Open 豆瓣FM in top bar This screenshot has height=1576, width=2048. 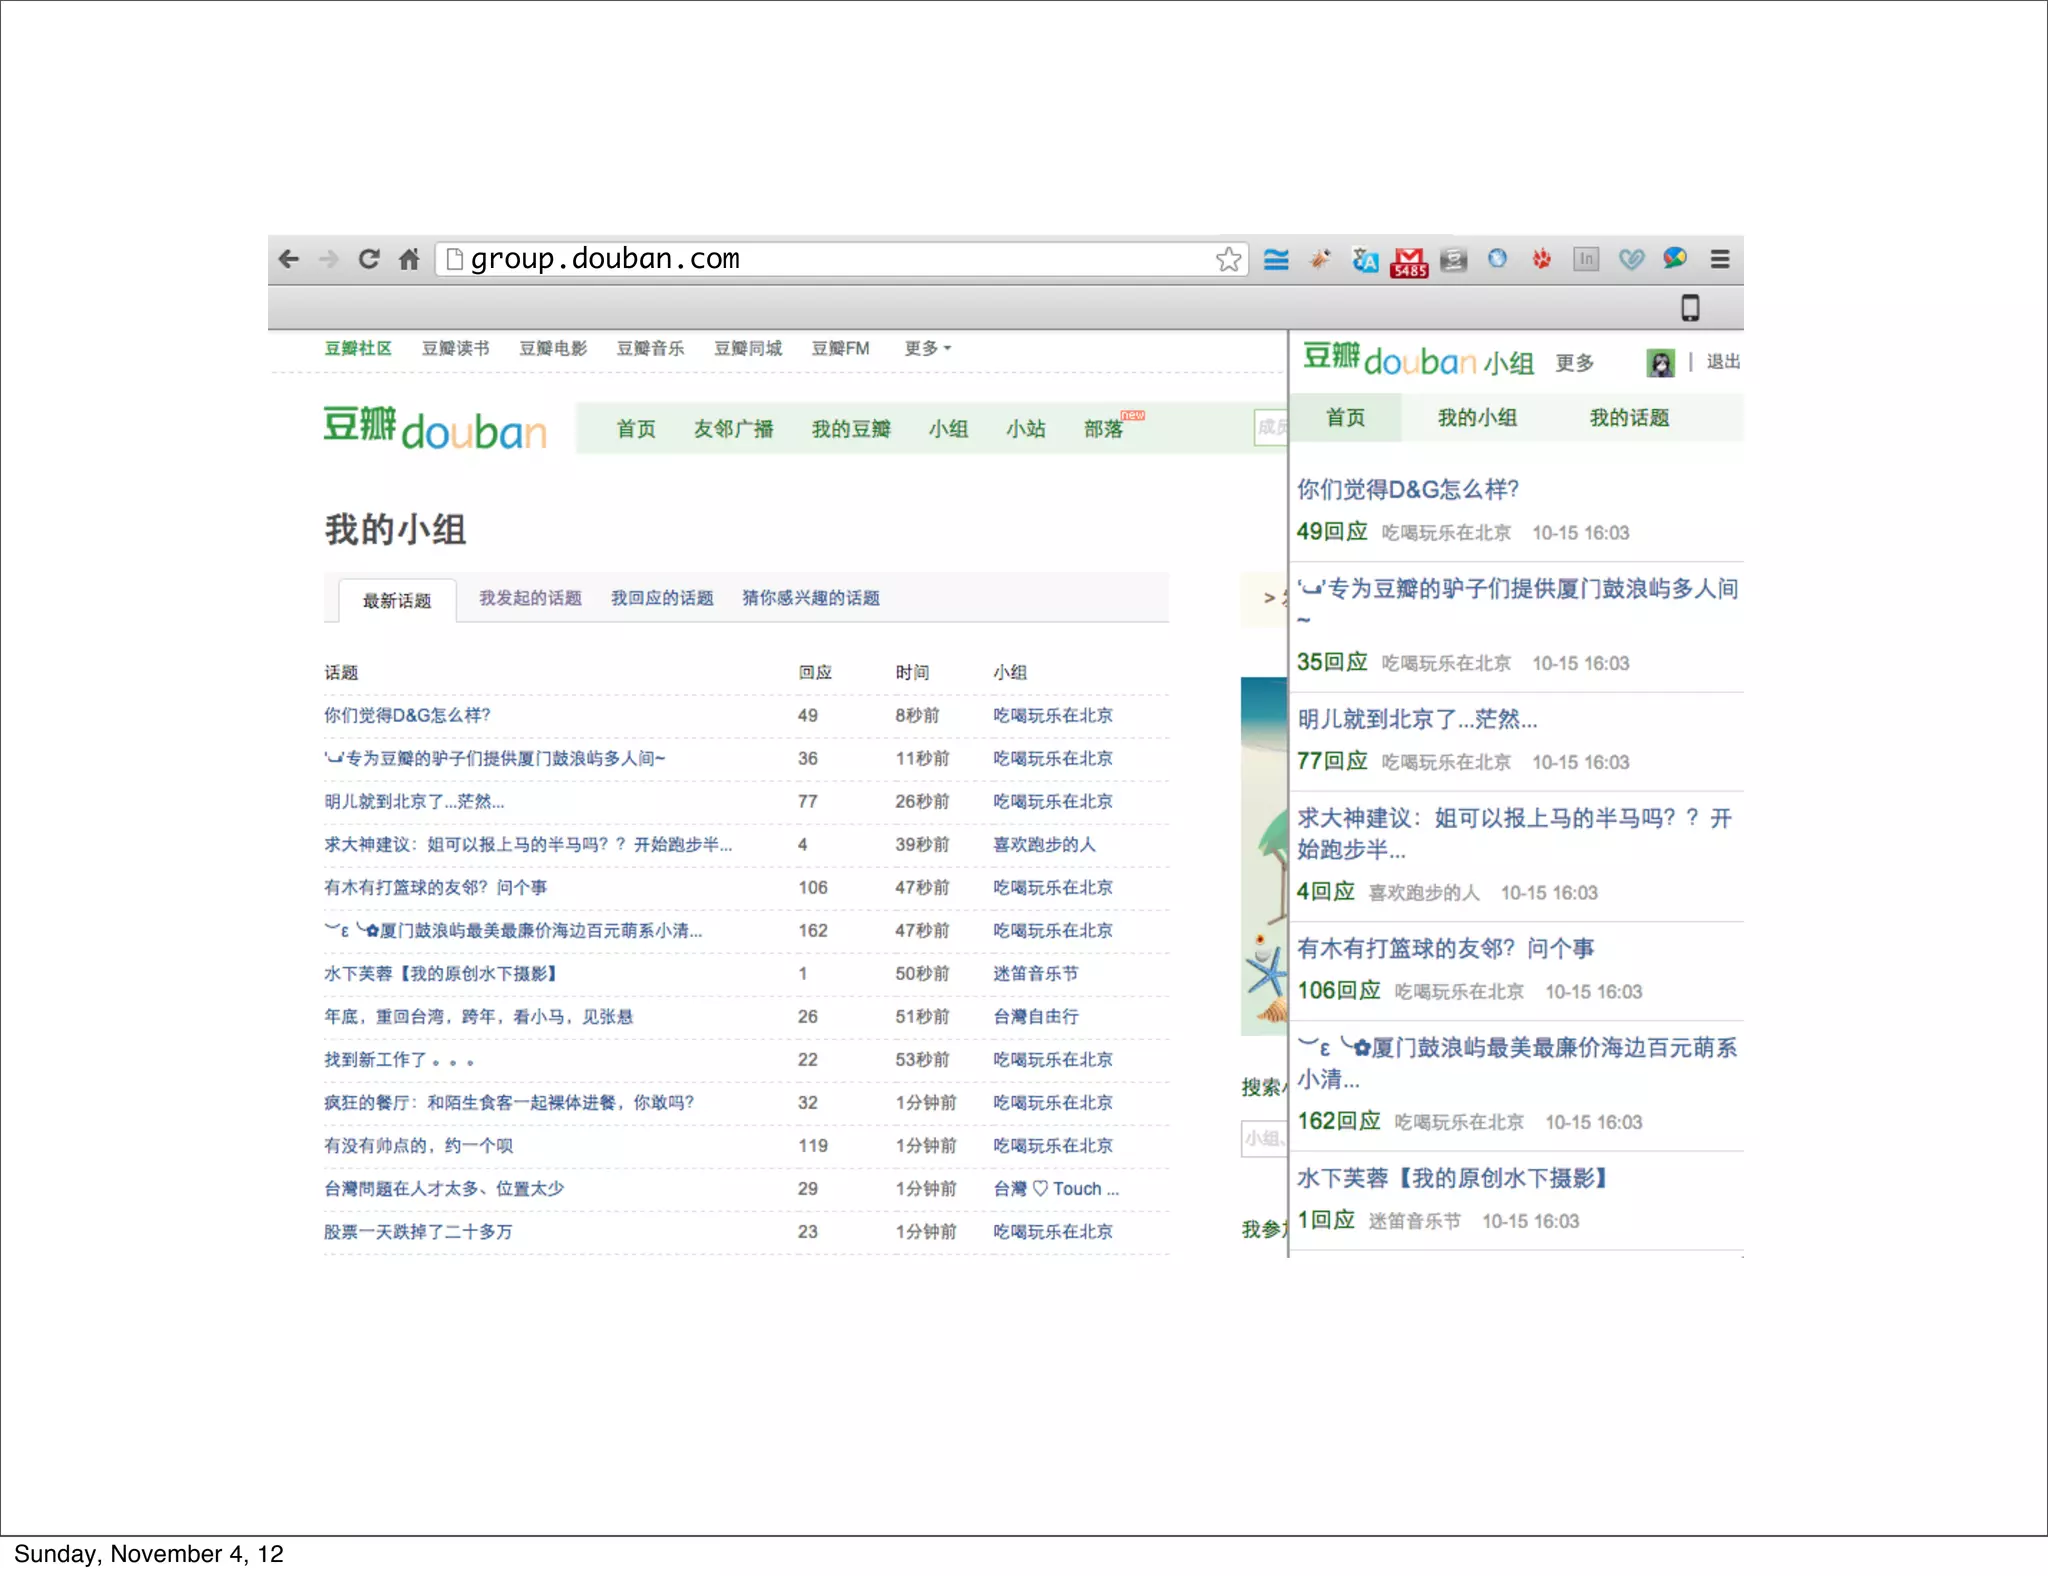click(x=840, y=348)
